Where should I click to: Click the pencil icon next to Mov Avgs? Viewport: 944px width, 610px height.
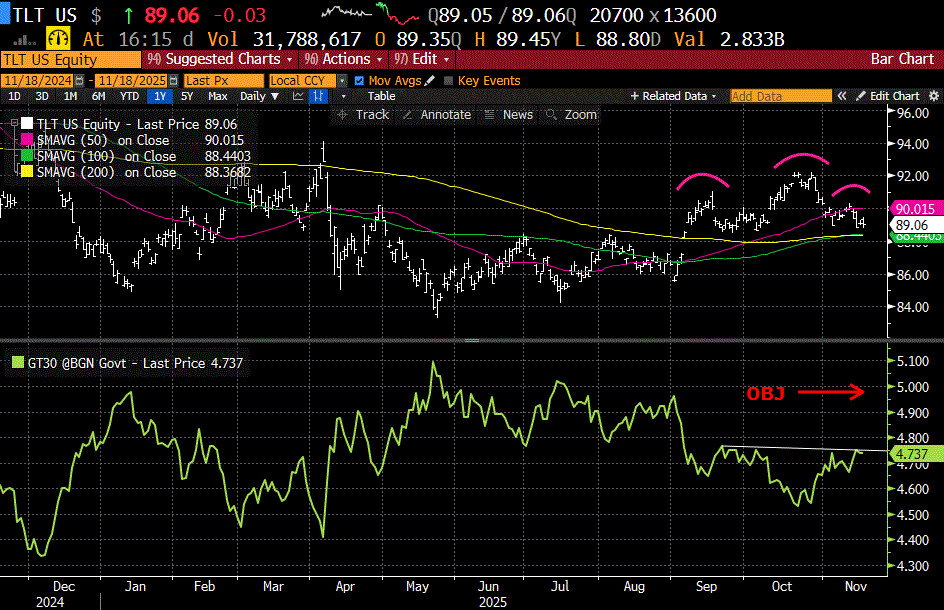(x=429, y=81)
